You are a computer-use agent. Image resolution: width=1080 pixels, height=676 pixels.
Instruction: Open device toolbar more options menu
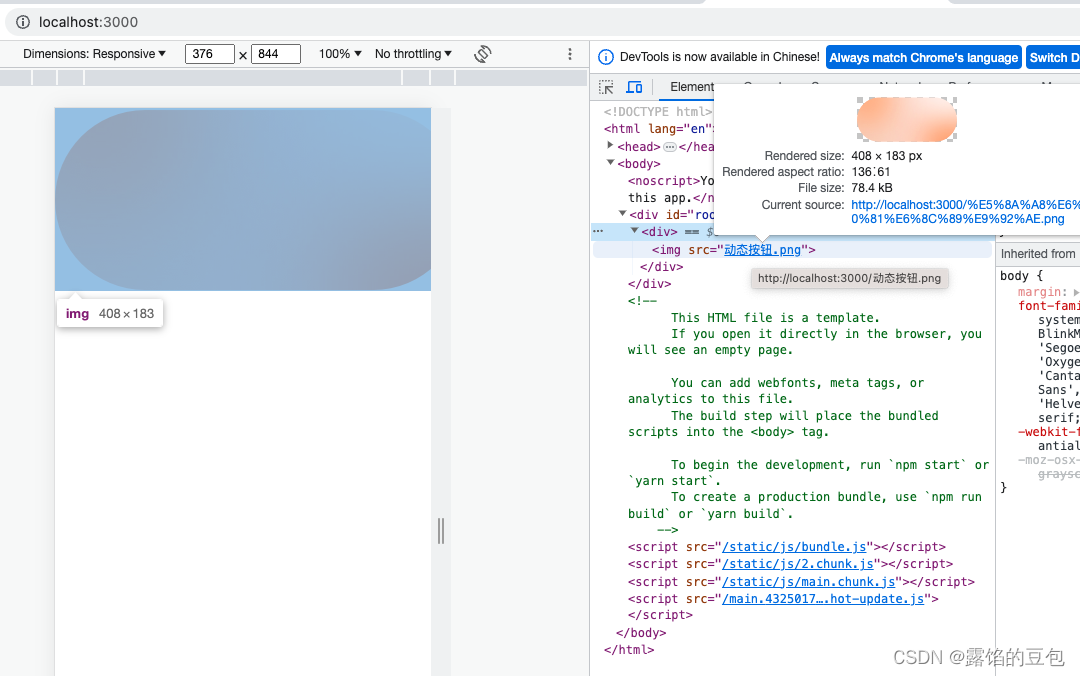point(570,54)
